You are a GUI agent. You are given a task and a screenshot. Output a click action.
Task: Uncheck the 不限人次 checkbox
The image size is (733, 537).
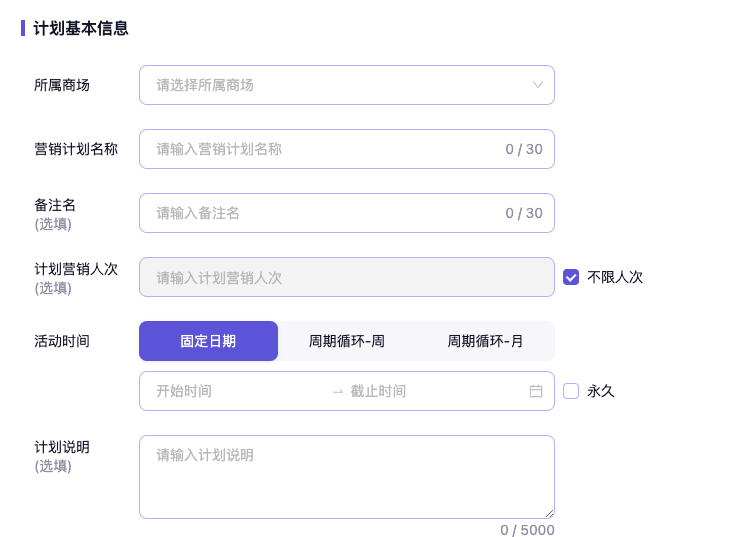coord(571,277)
